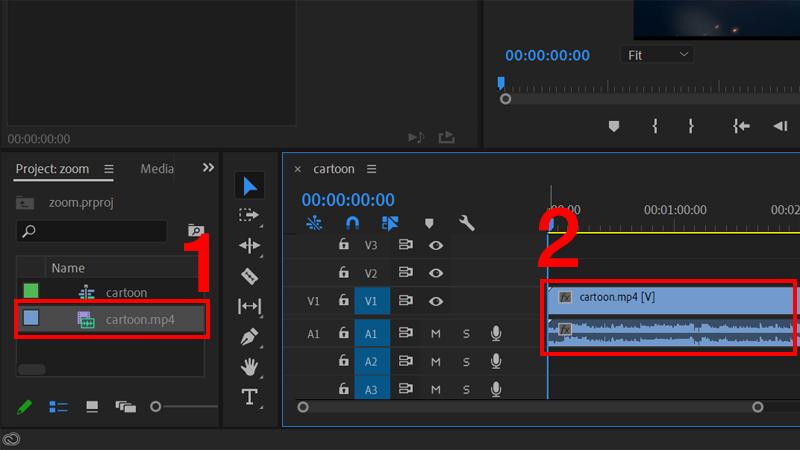Select the Pen tool
Viewport: 800px width, 450px height.
click(x=249, y=337)
